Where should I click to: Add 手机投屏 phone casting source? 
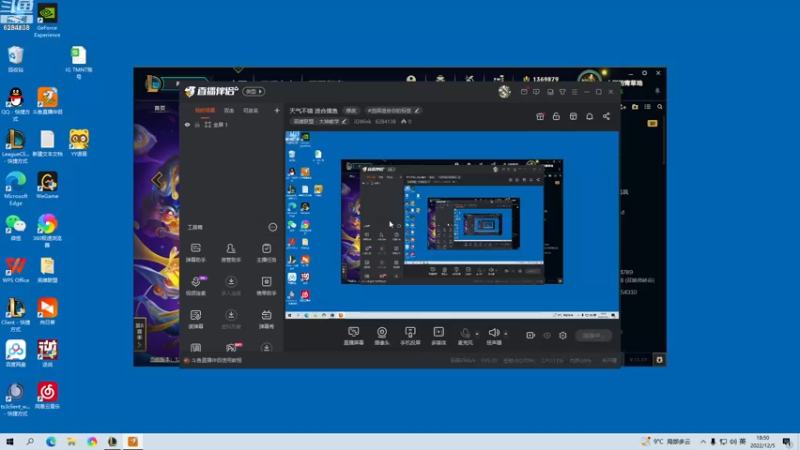(410, 336)
